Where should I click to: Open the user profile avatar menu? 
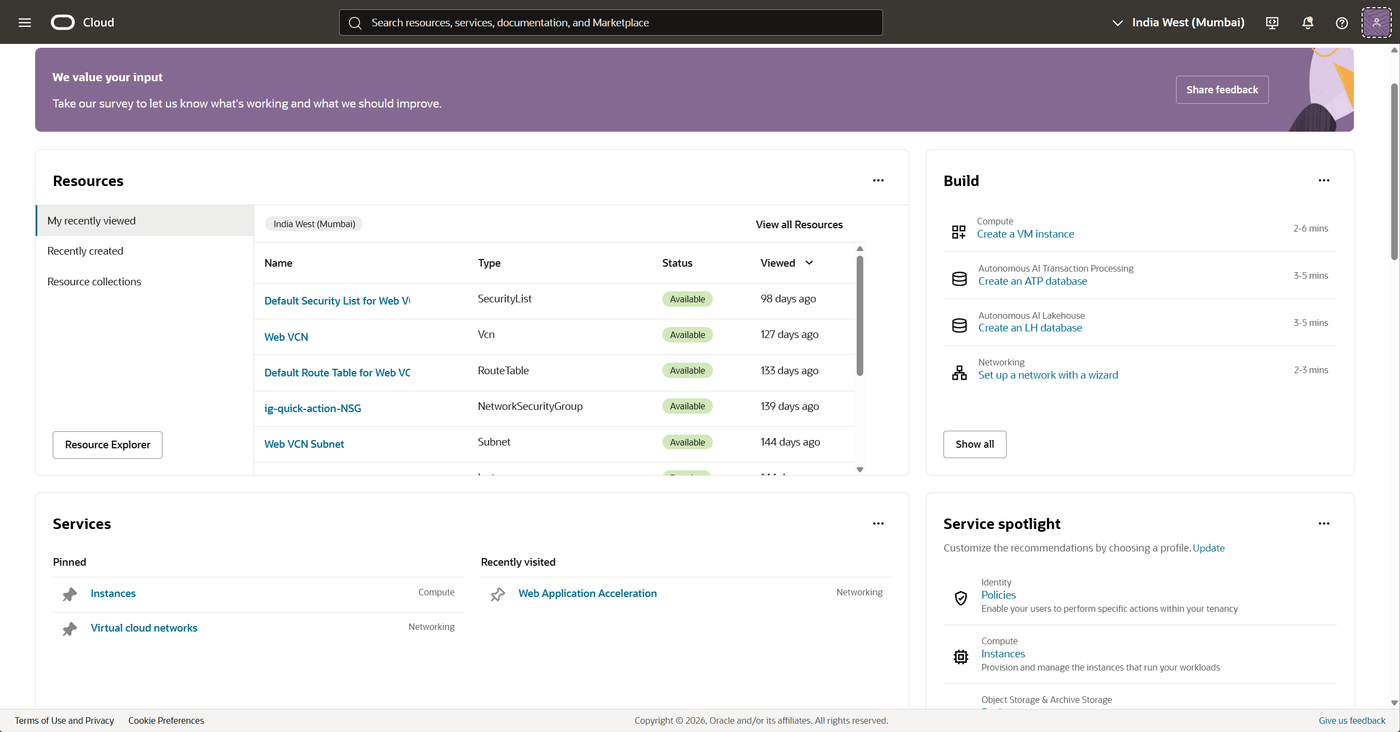click(1377, 22)
